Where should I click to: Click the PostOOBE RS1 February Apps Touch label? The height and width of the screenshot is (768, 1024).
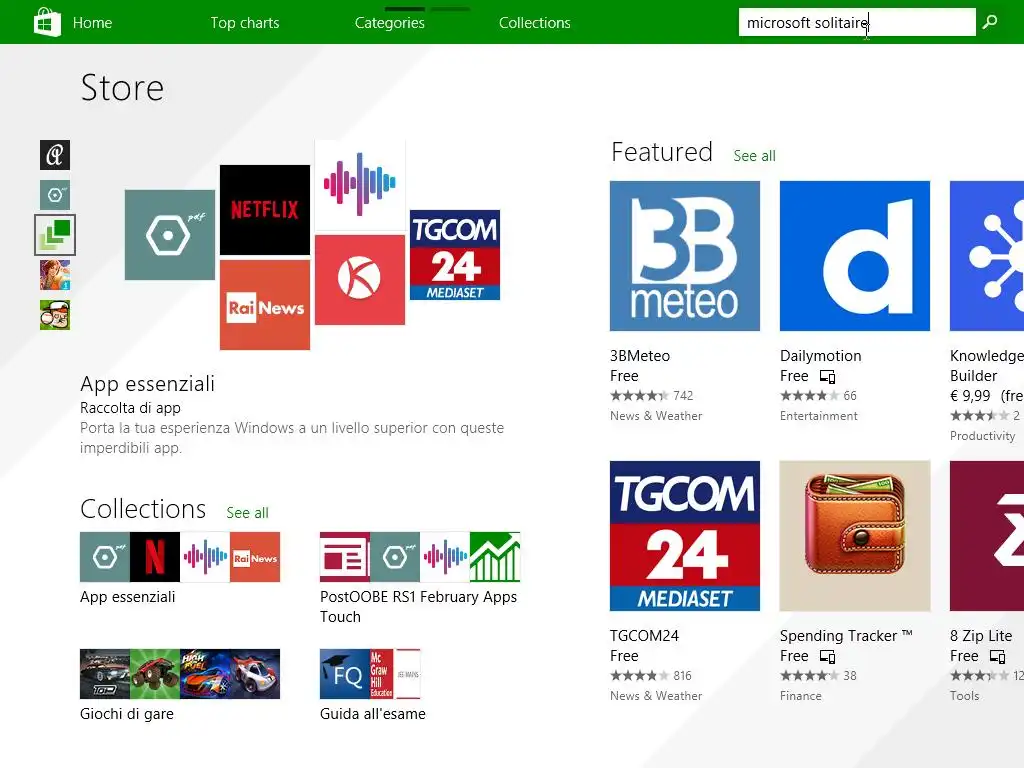coord(419,607)
